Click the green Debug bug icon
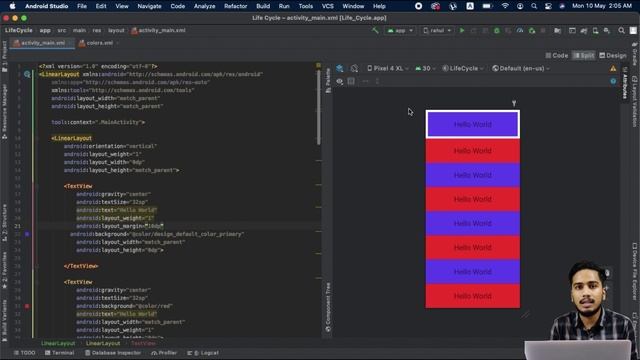Viewport: 640px width, 360px height. pyautogui.click(x=497, y=31)
